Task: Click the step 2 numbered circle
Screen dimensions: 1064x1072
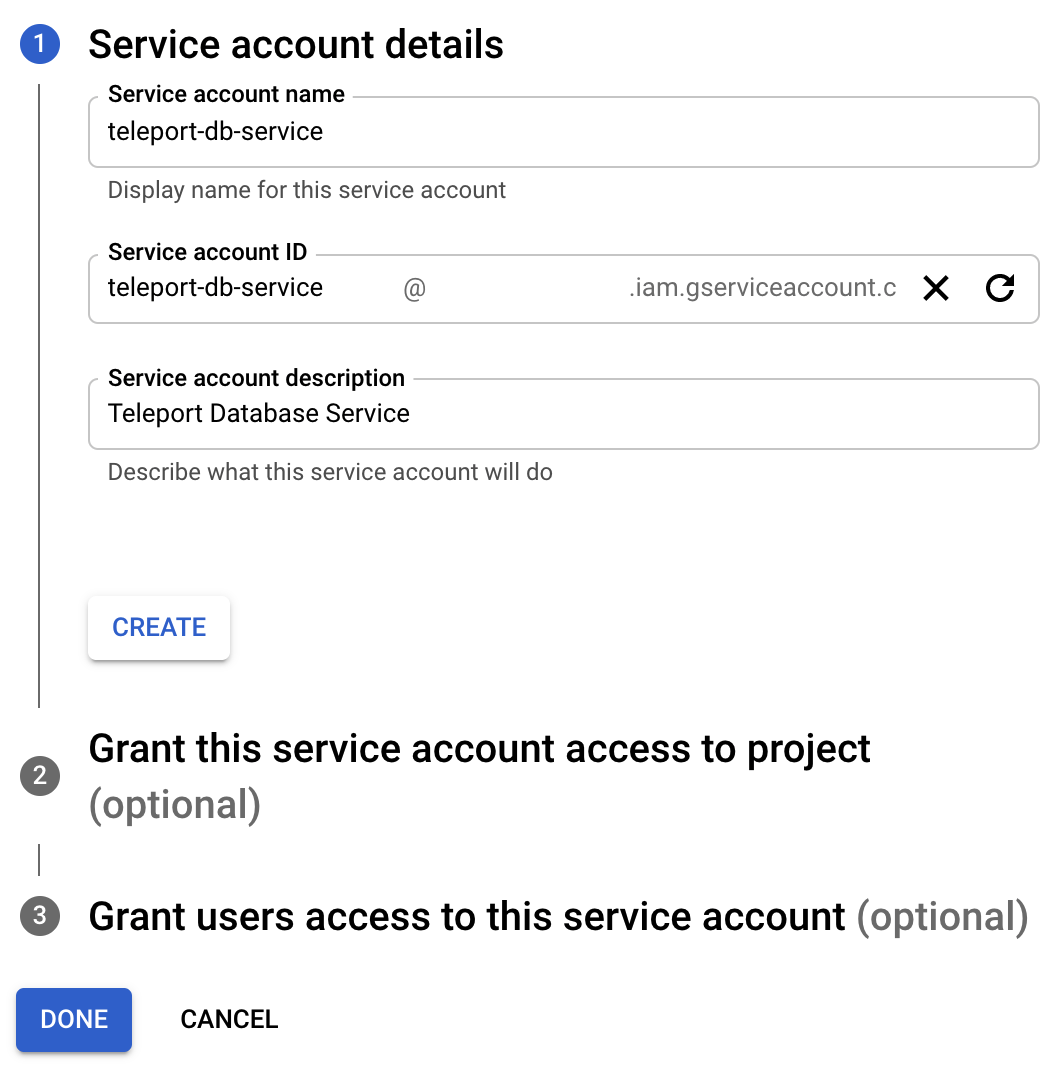Action: (x=40, y=776)
